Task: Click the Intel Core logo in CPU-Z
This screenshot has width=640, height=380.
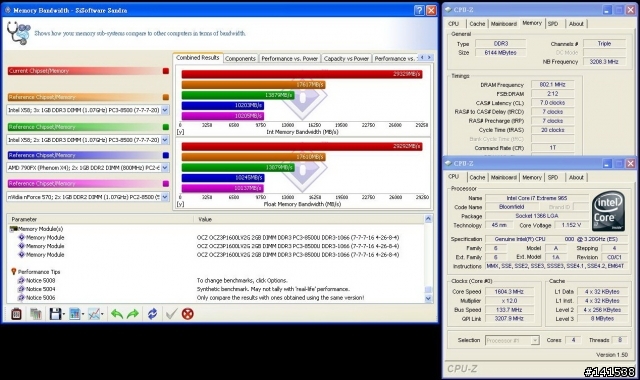Action: point(608,211)
